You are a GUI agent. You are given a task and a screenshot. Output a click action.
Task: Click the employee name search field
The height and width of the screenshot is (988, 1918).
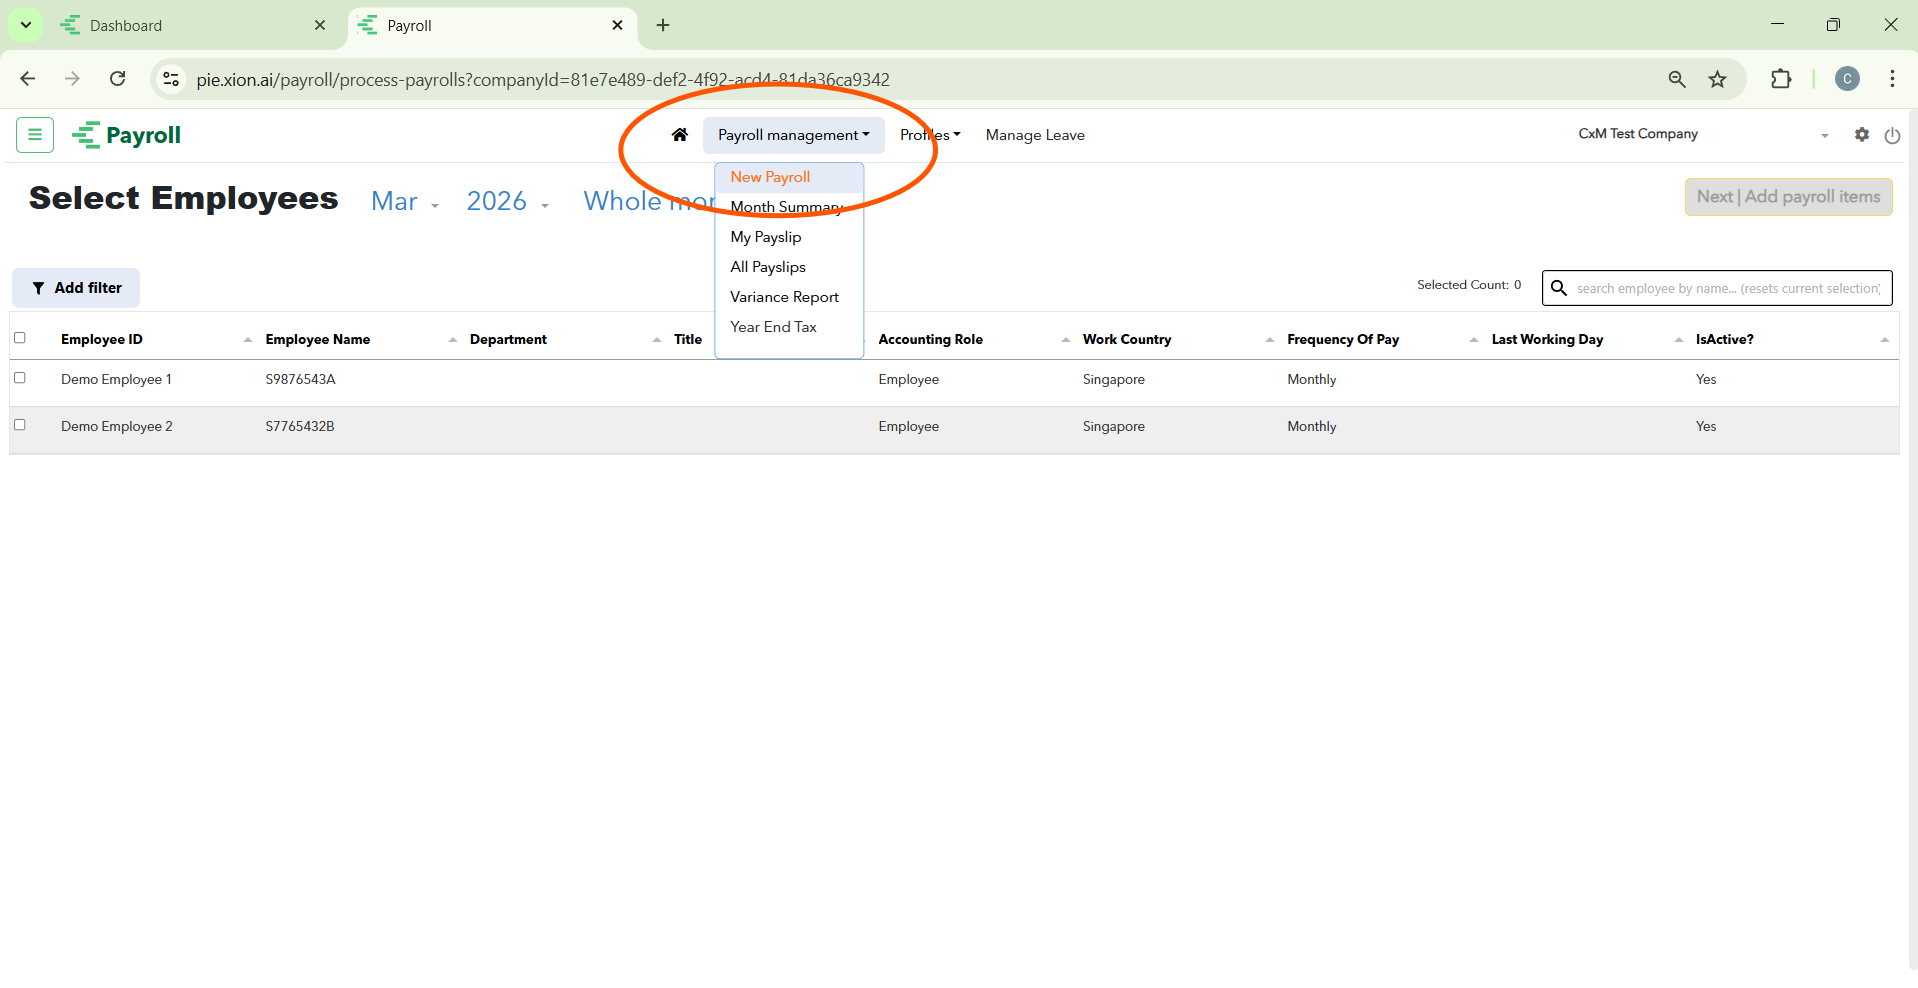pyautogui.click(x=1727, y=289)
